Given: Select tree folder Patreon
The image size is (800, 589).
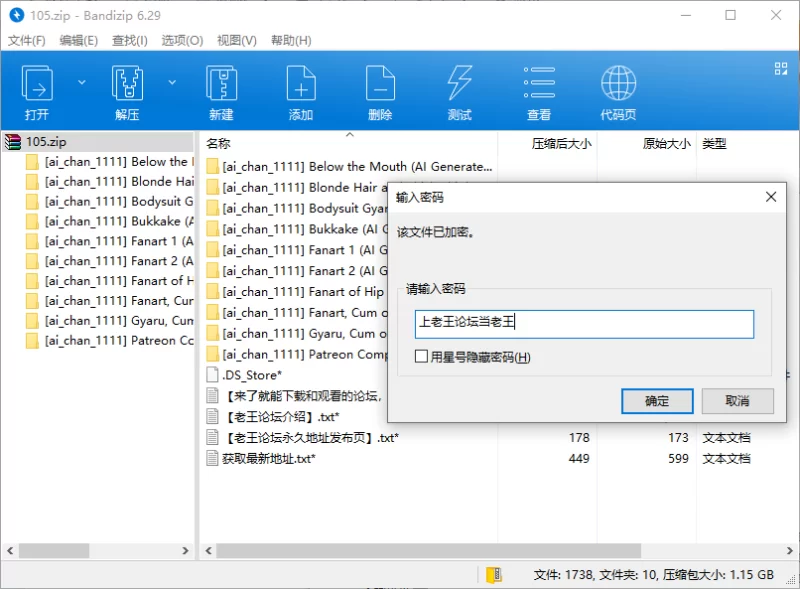Looking at the screenshot, I should pyautogui.click(x=110, y=340).
